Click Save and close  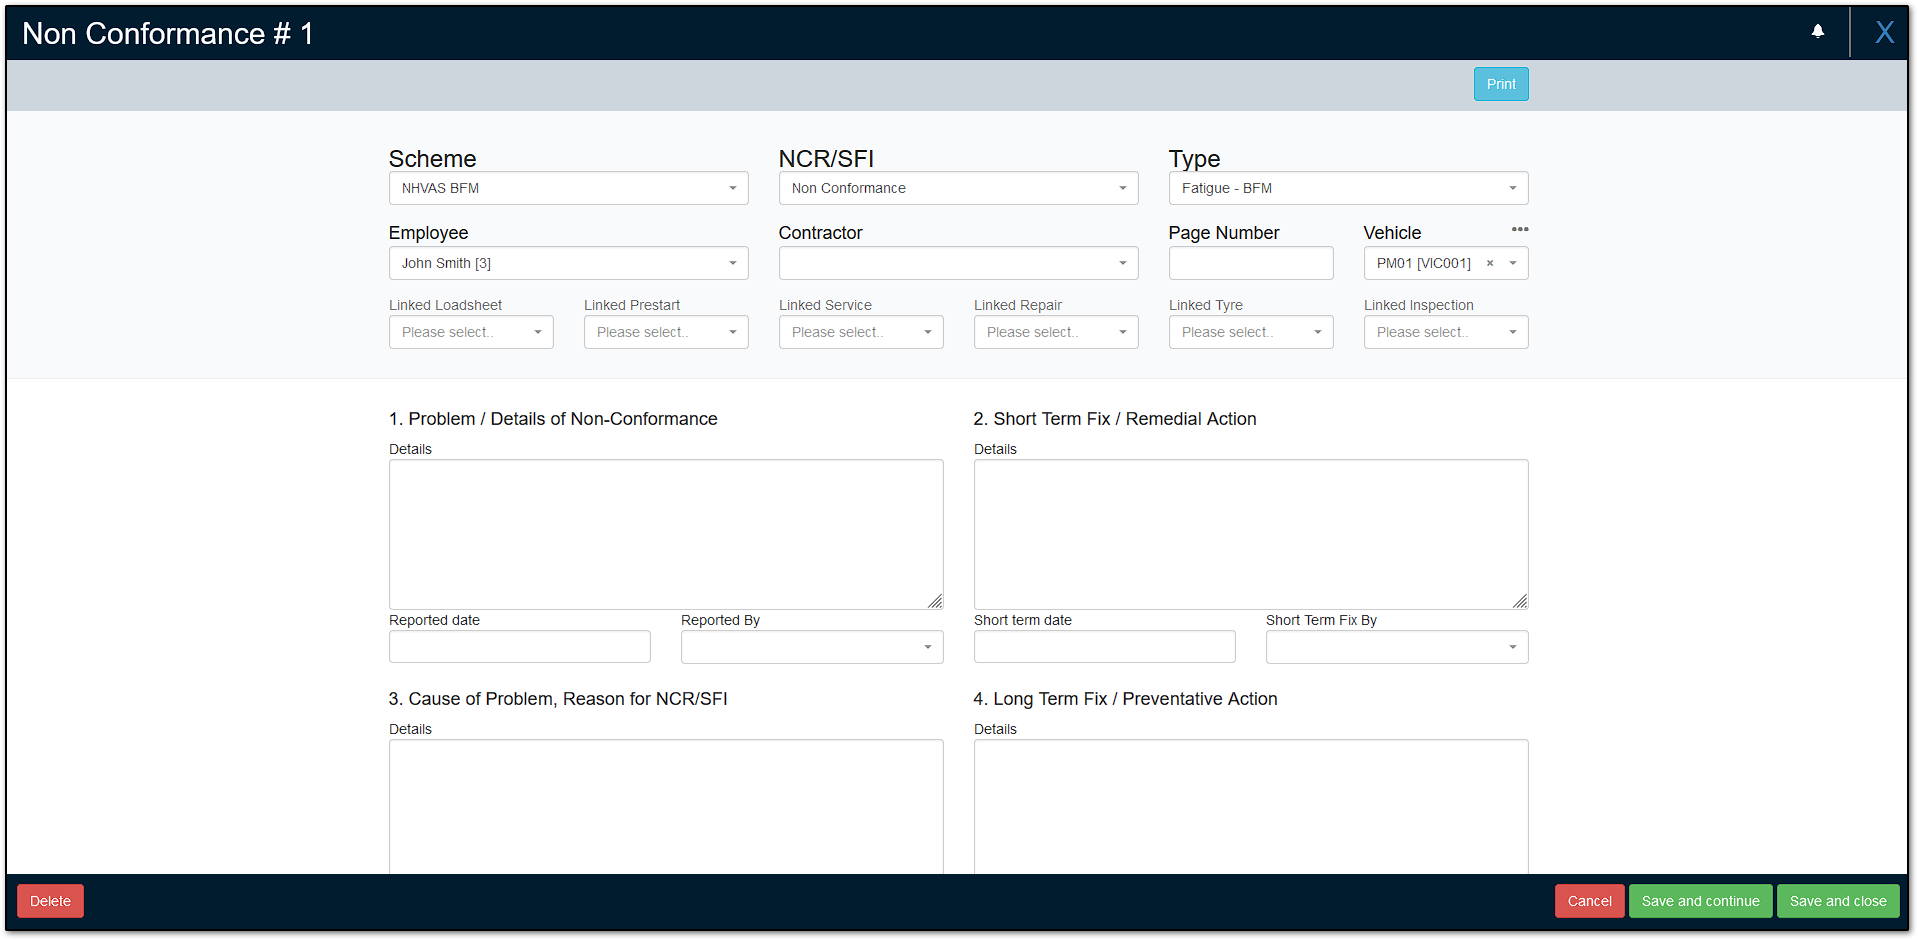[x=1837, y=901]
